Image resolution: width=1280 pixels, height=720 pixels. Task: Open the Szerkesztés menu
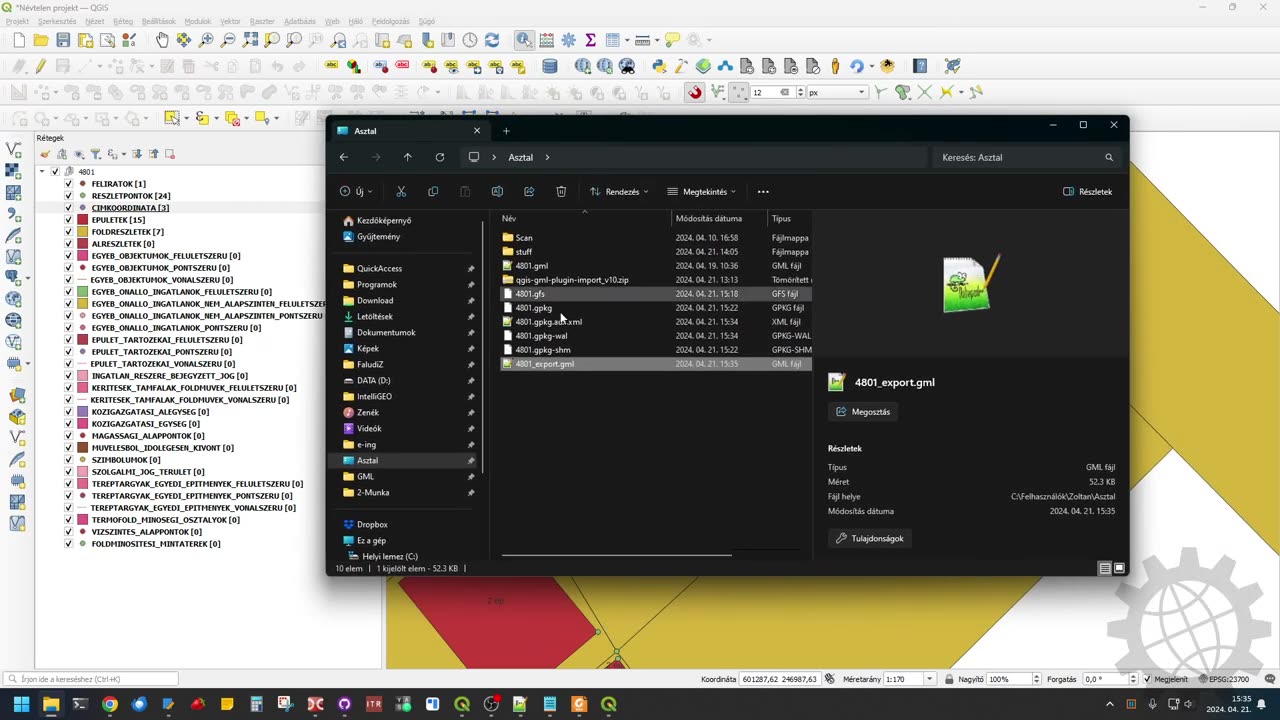click(57, 21)
